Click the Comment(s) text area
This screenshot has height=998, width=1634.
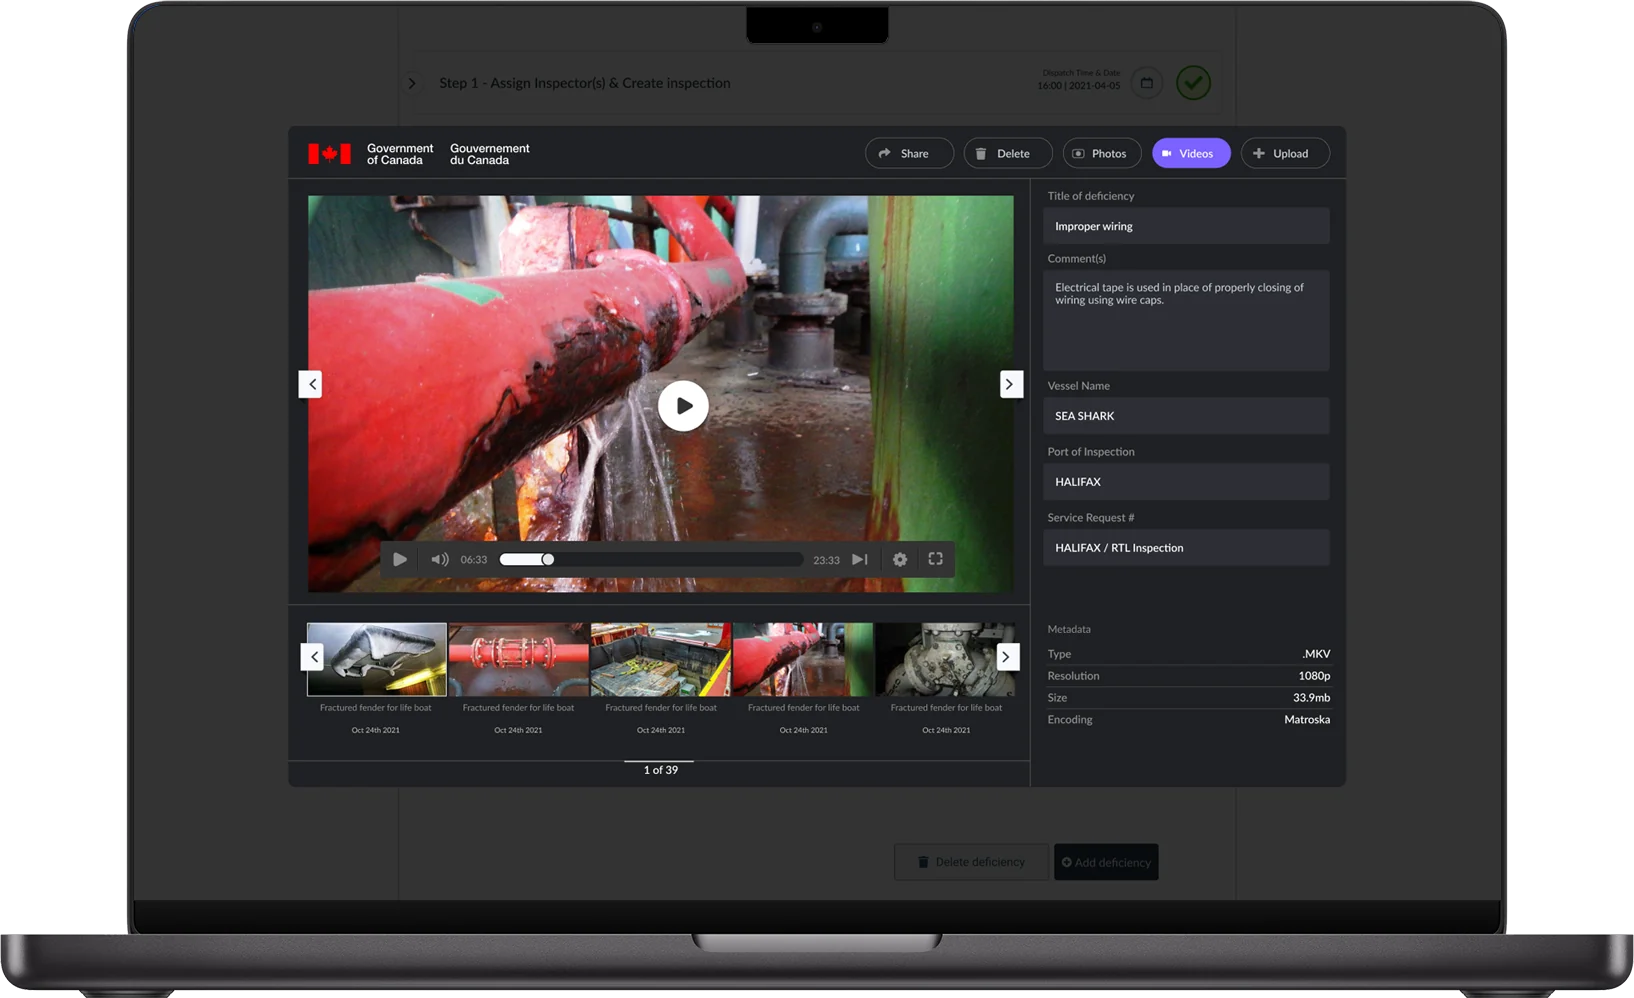[1186, 320]
